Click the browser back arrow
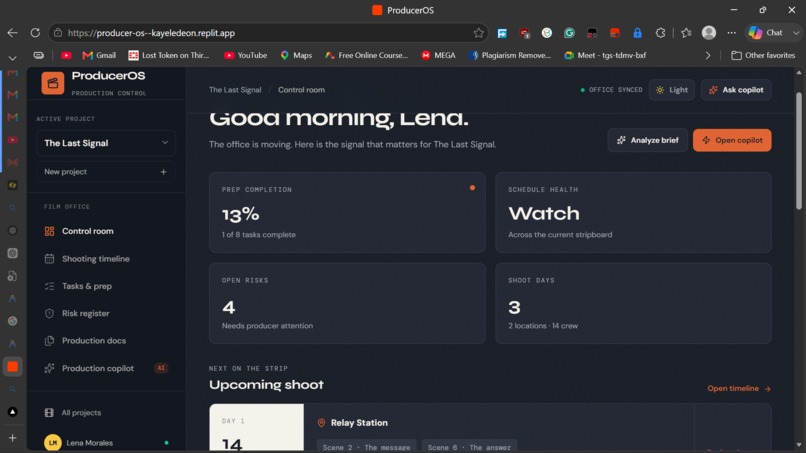Image resolution: width=806 pixels, height=453 pixels. pos(12,33)
